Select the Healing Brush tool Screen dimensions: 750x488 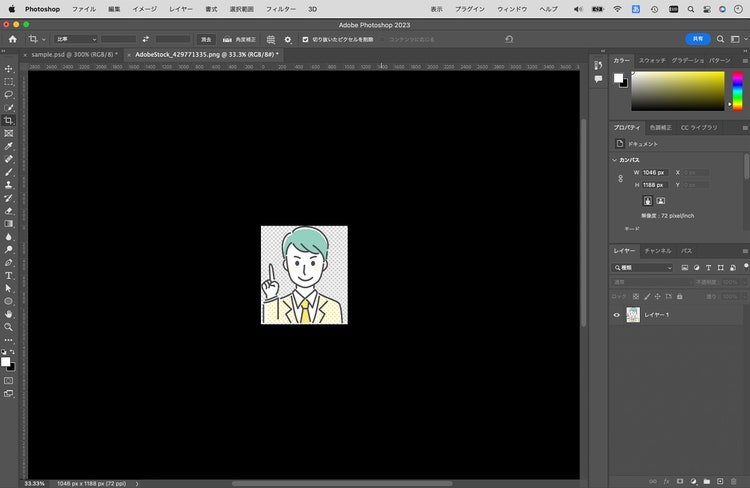pyautogui.click(x=9, y=159)
